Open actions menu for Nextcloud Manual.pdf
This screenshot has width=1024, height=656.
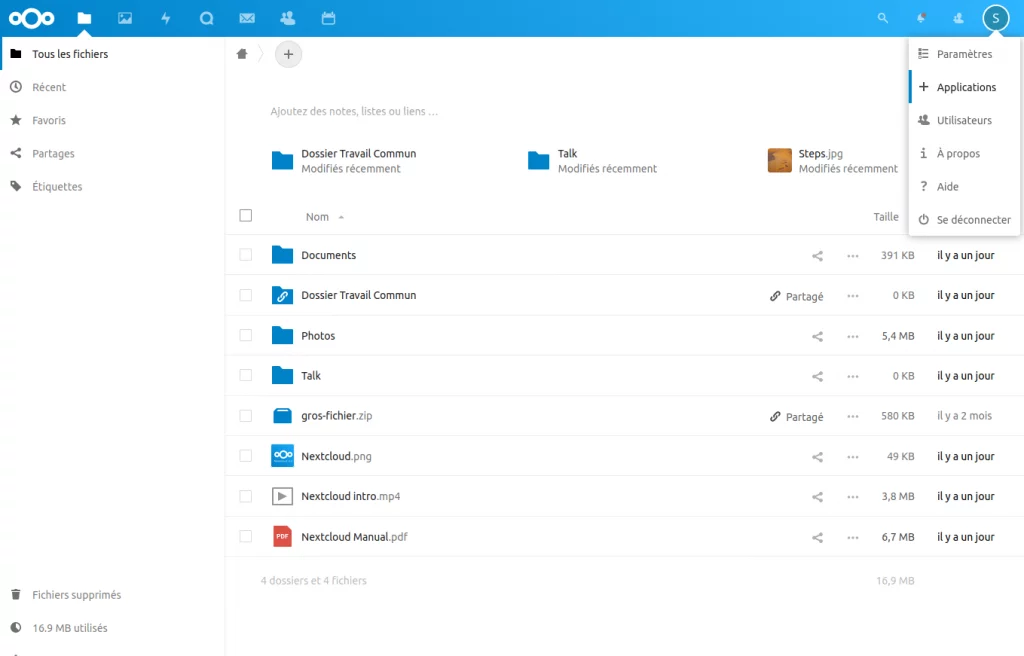pos(853,538)
